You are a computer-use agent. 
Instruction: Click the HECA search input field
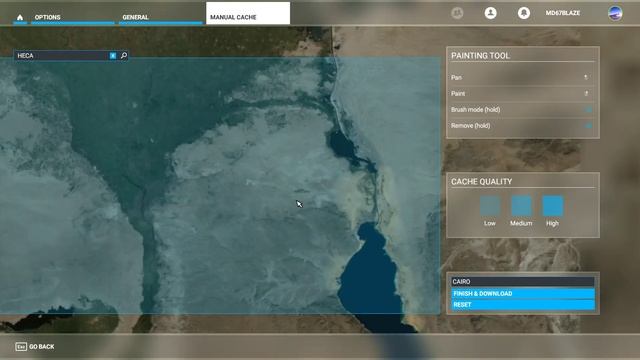click(x=62, y=56)
